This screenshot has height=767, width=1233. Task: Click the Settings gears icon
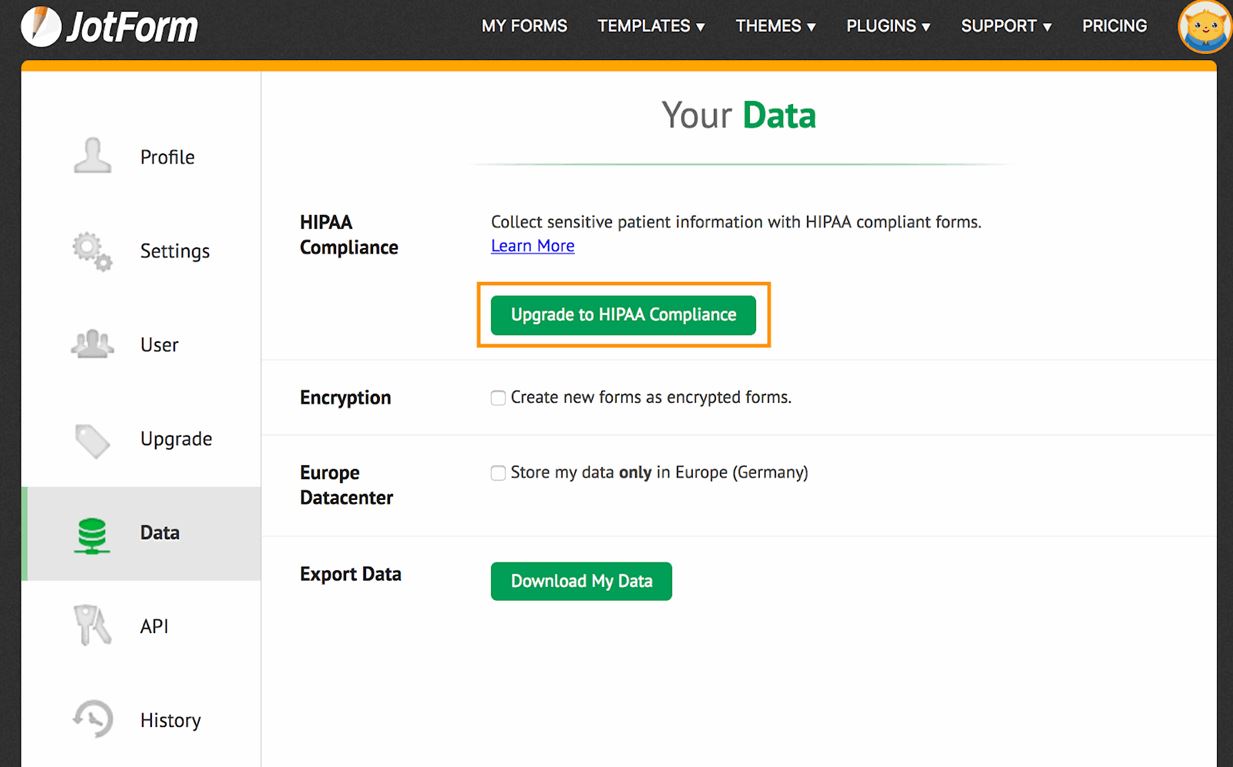coord(92,251)
